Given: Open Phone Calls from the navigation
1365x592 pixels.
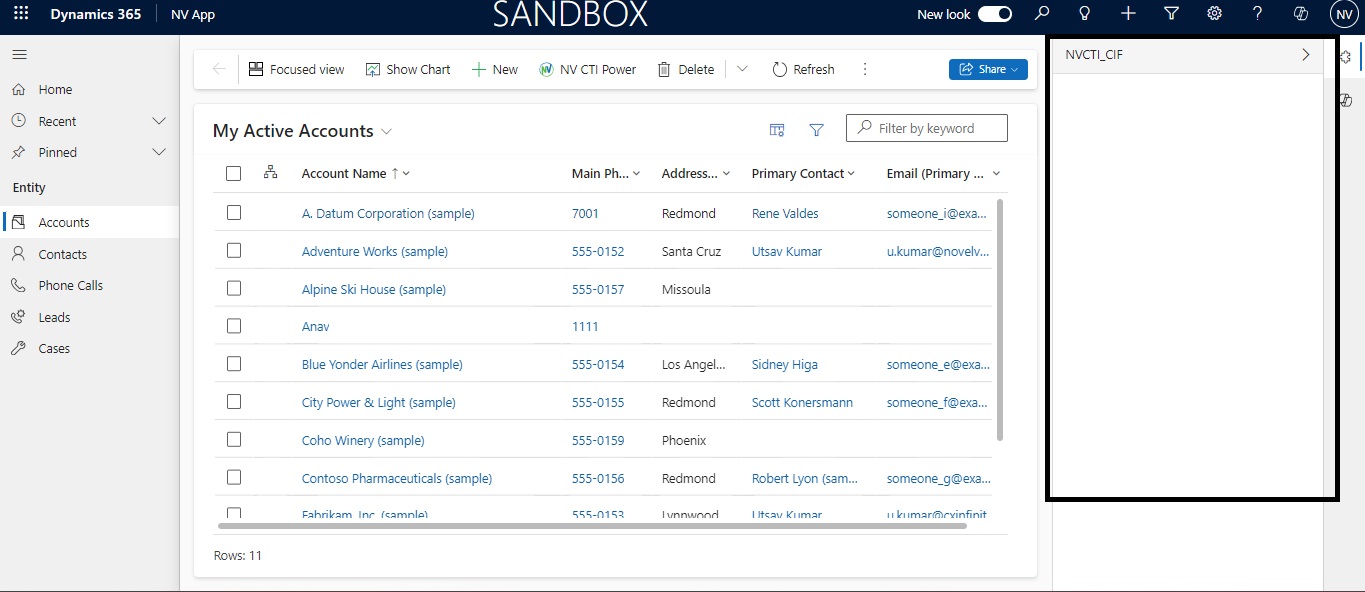Looking at the screenshot, I should point(70,285).
